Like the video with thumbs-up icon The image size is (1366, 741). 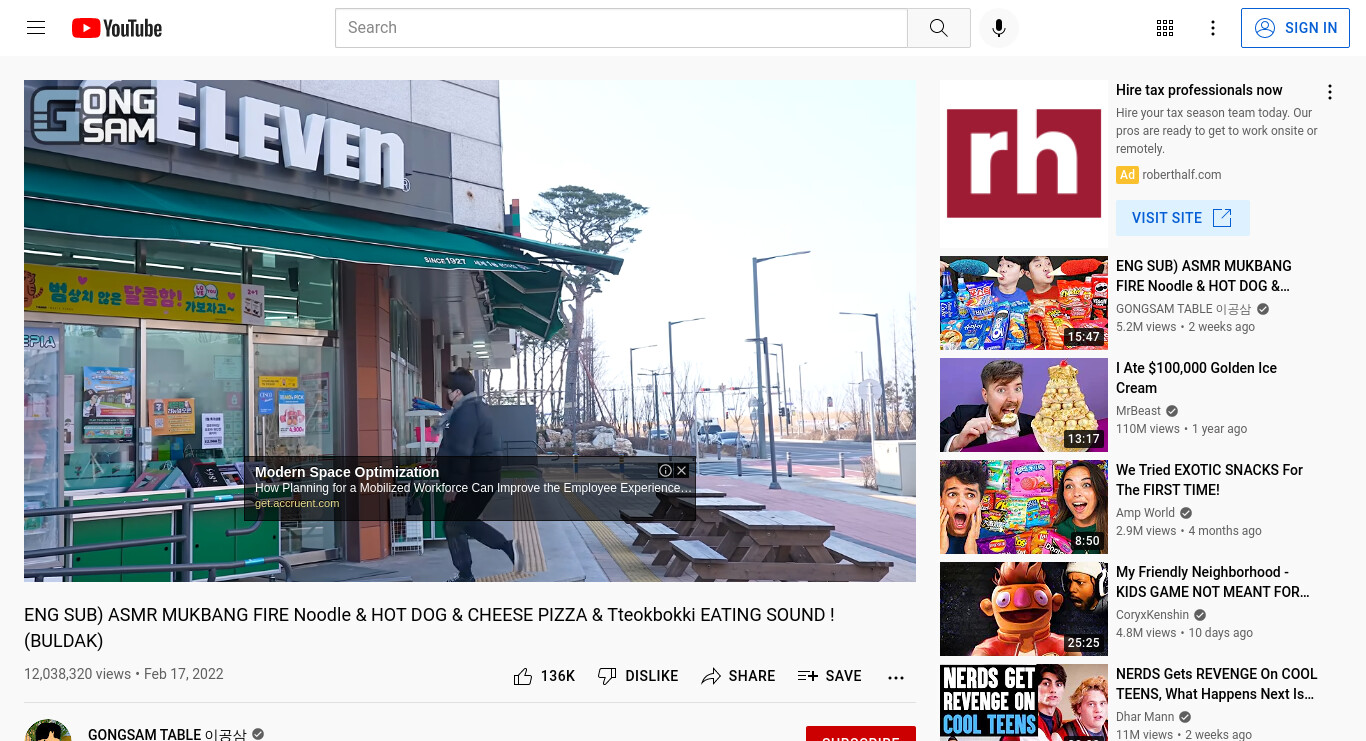coord(523,677)
